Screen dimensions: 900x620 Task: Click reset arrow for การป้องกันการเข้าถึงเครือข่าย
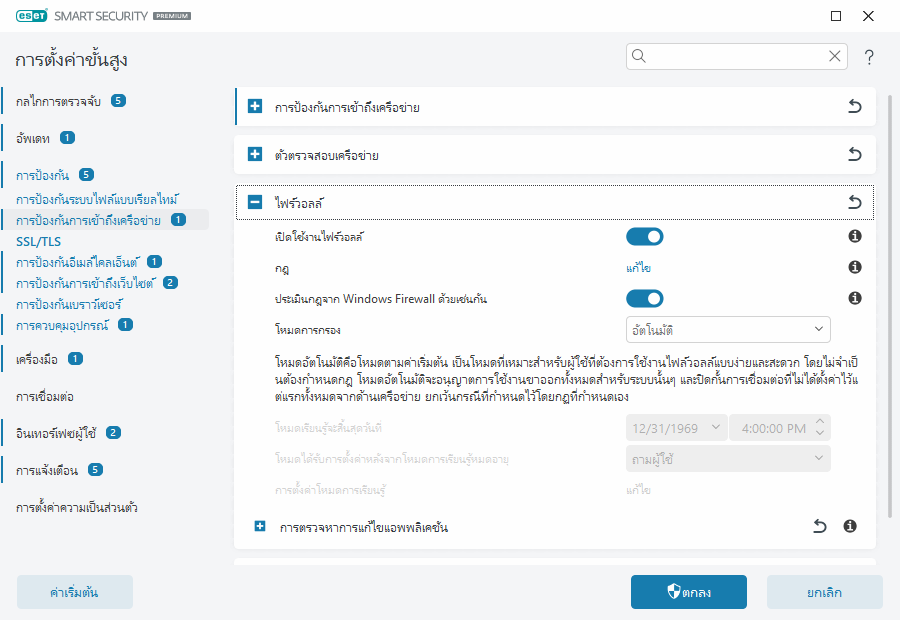coord(855,106)
